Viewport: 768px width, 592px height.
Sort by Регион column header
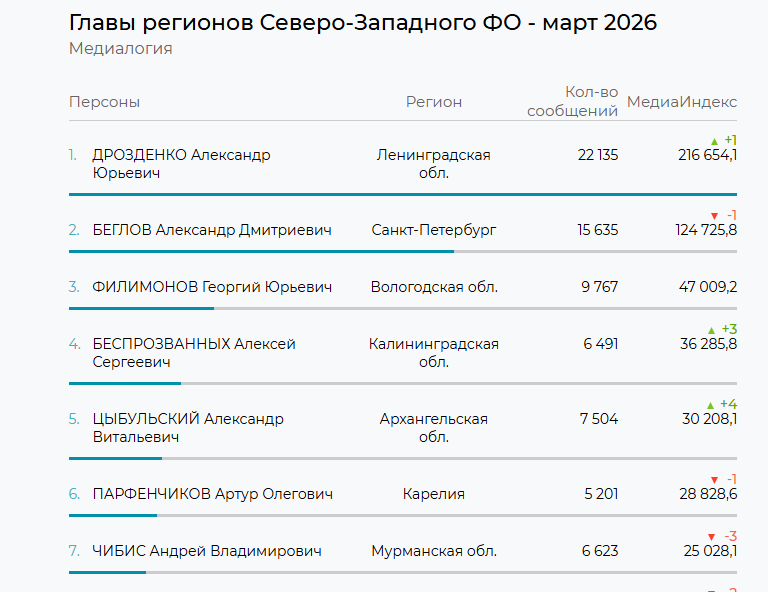coord(434,102)
